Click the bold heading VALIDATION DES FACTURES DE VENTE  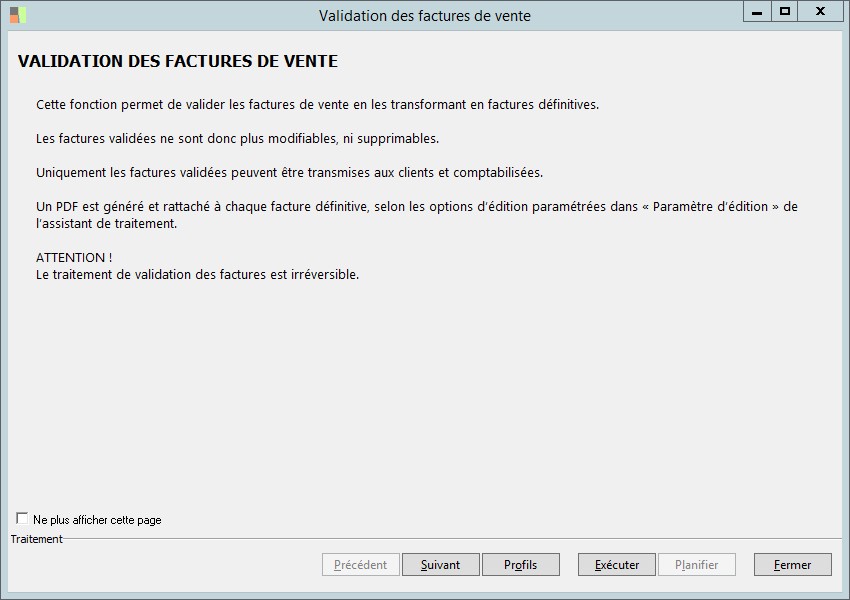(178, 62)
